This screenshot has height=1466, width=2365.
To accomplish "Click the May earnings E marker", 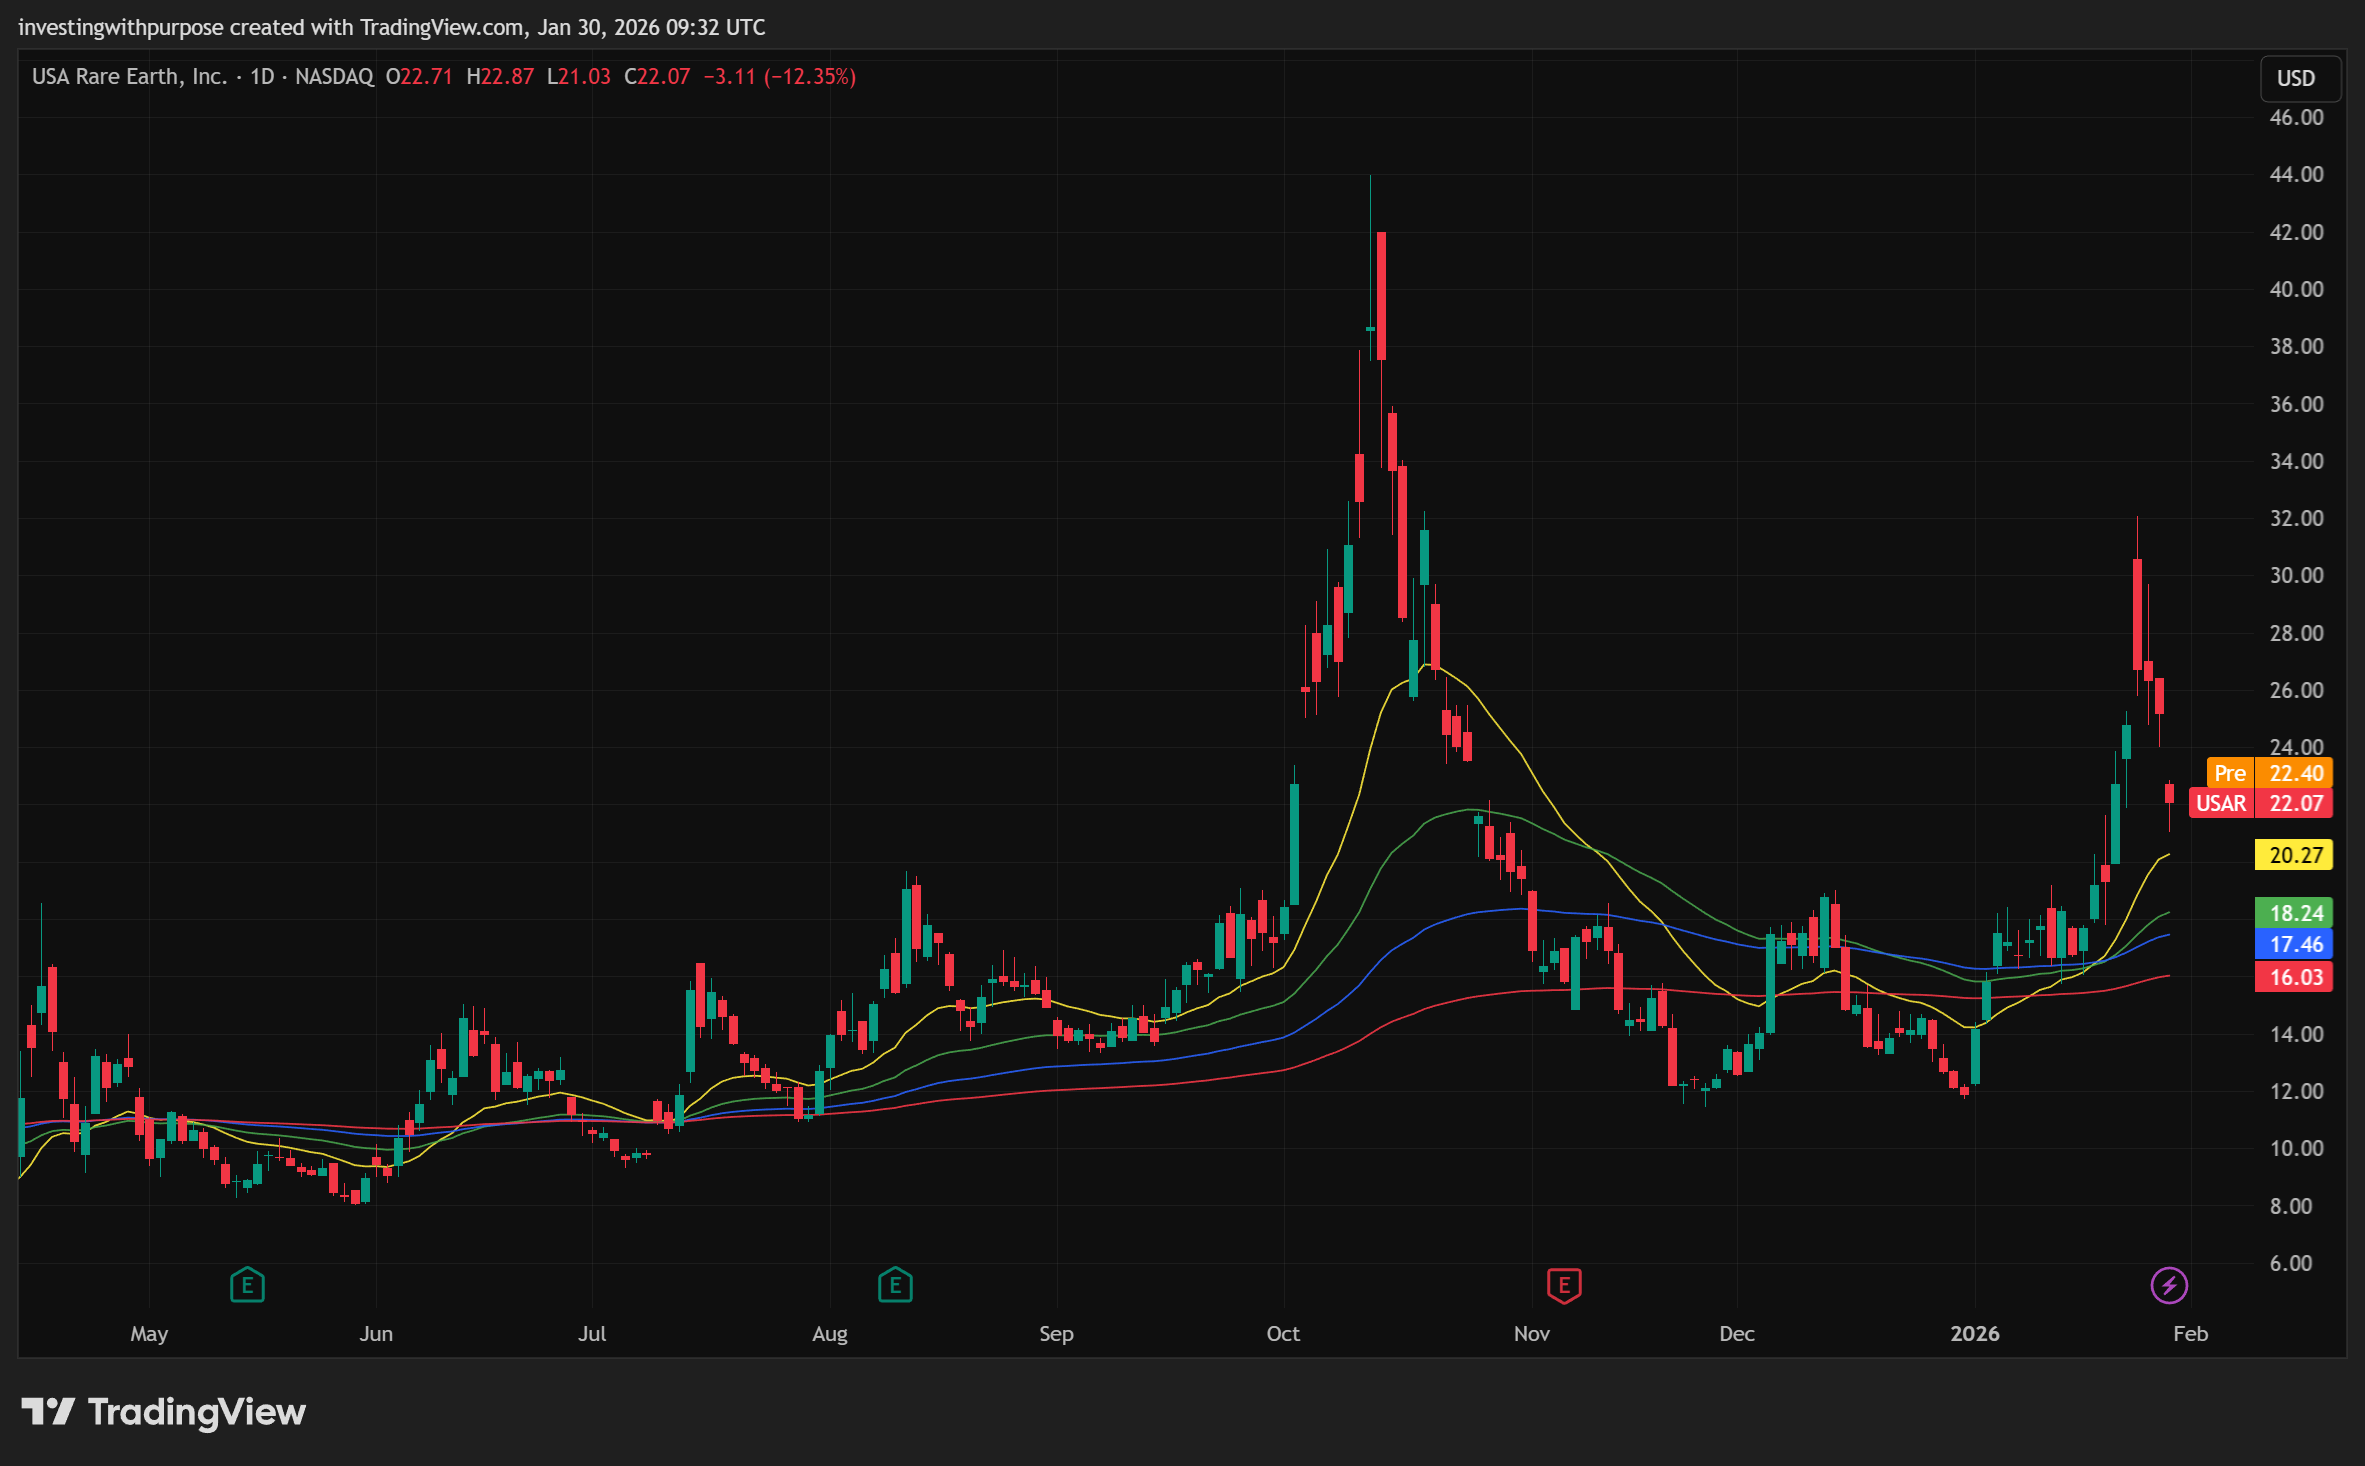I will pyautogui.click(x=247, y=1285).
